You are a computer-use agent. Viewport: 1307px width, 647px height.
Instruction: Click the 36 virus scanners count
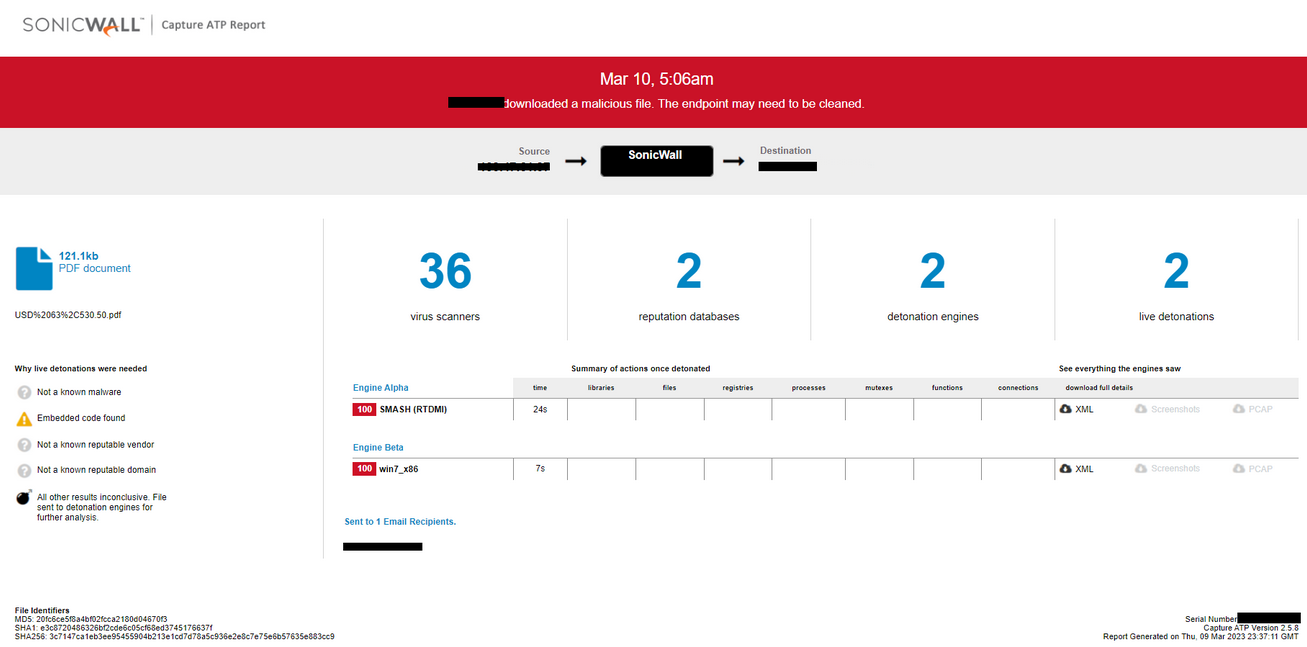coord(445,271)
